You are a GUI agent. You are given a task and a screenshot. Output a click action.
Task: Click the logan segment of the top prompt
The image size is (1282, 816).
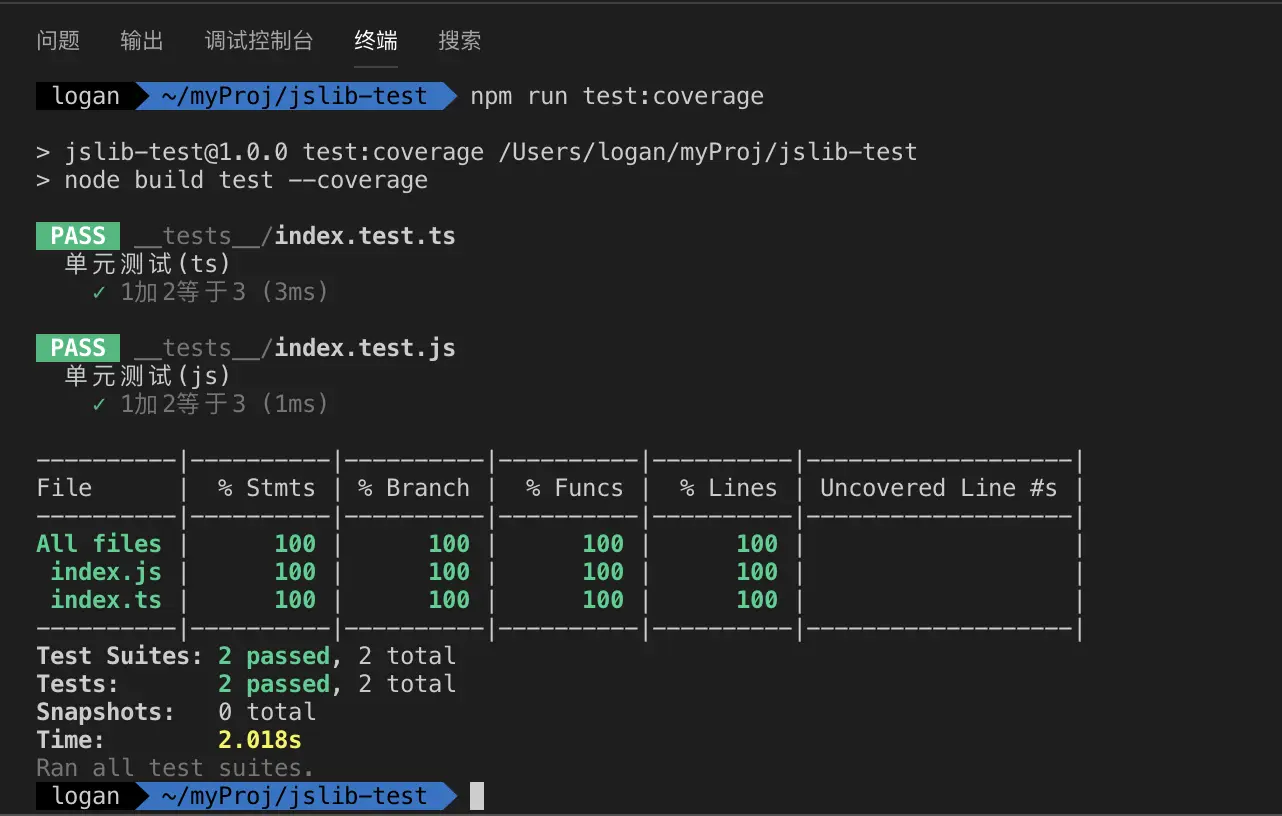point(86,96)
